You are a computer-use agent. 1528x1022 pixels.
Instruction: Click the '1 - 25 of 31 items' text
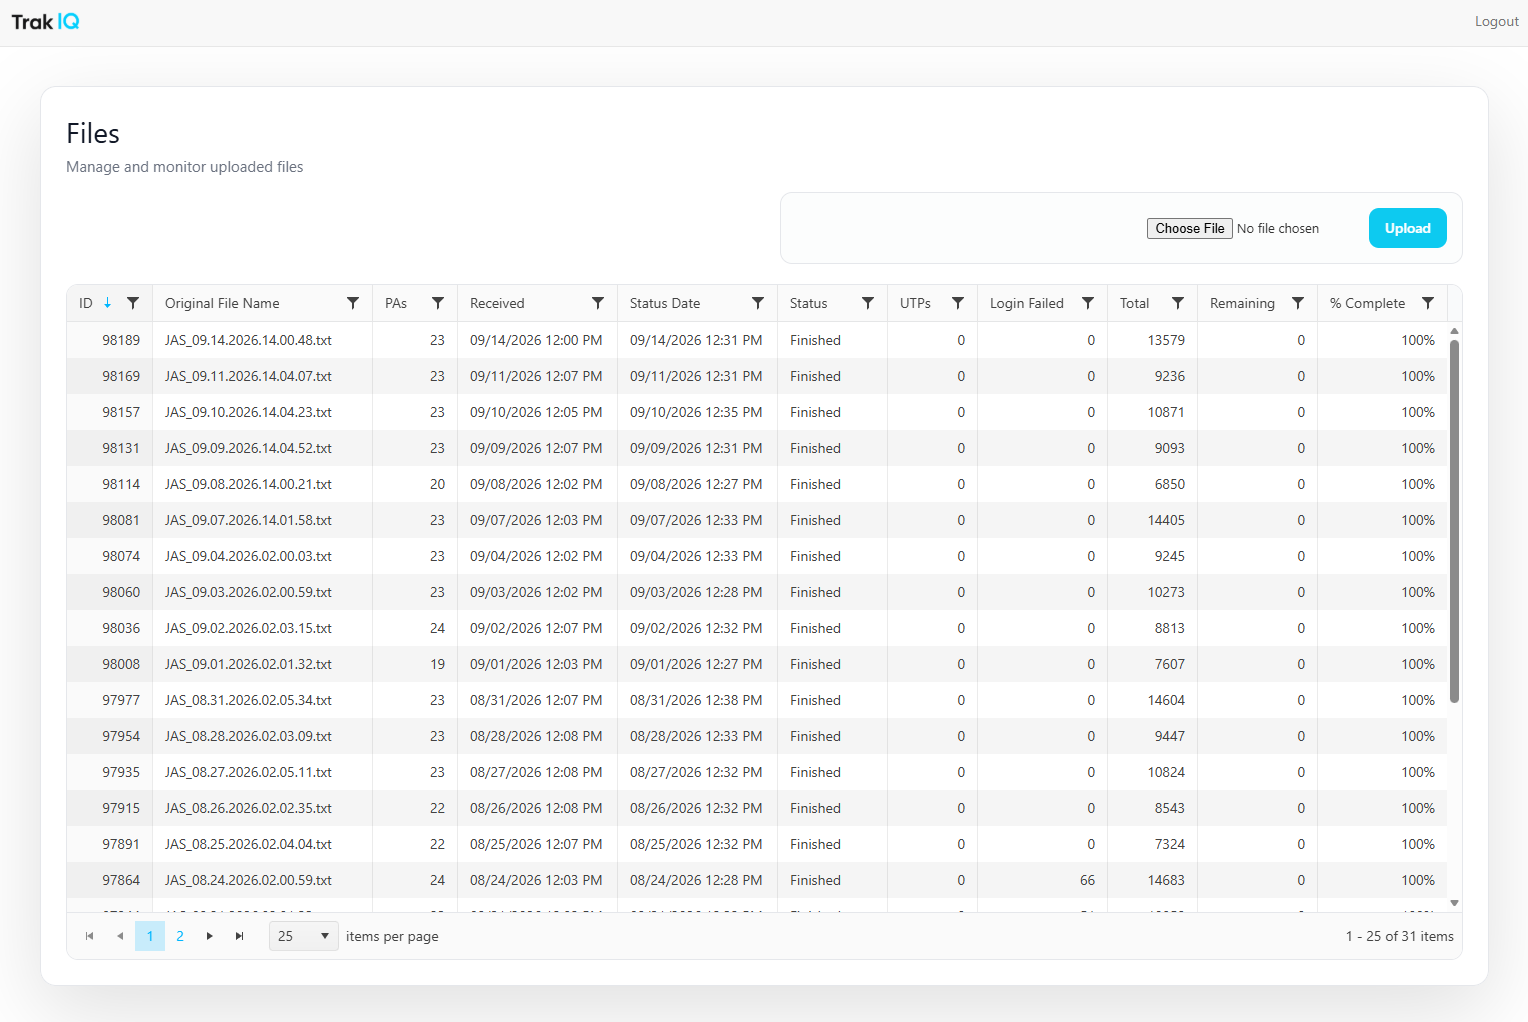pos(1399,936)
